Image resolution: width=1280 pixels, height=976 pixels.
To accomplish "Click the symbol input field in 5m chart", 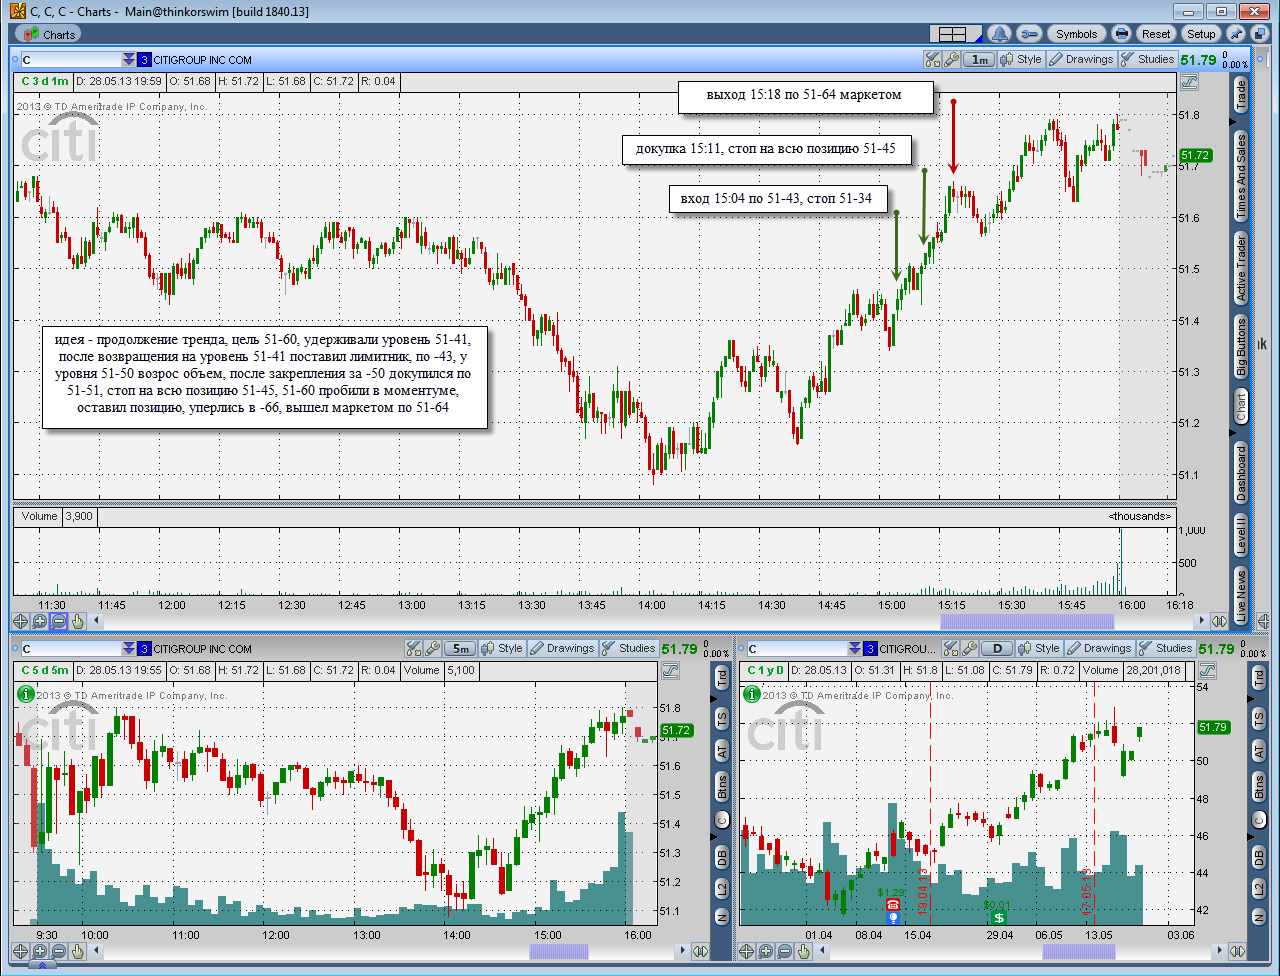I will 70,649.
